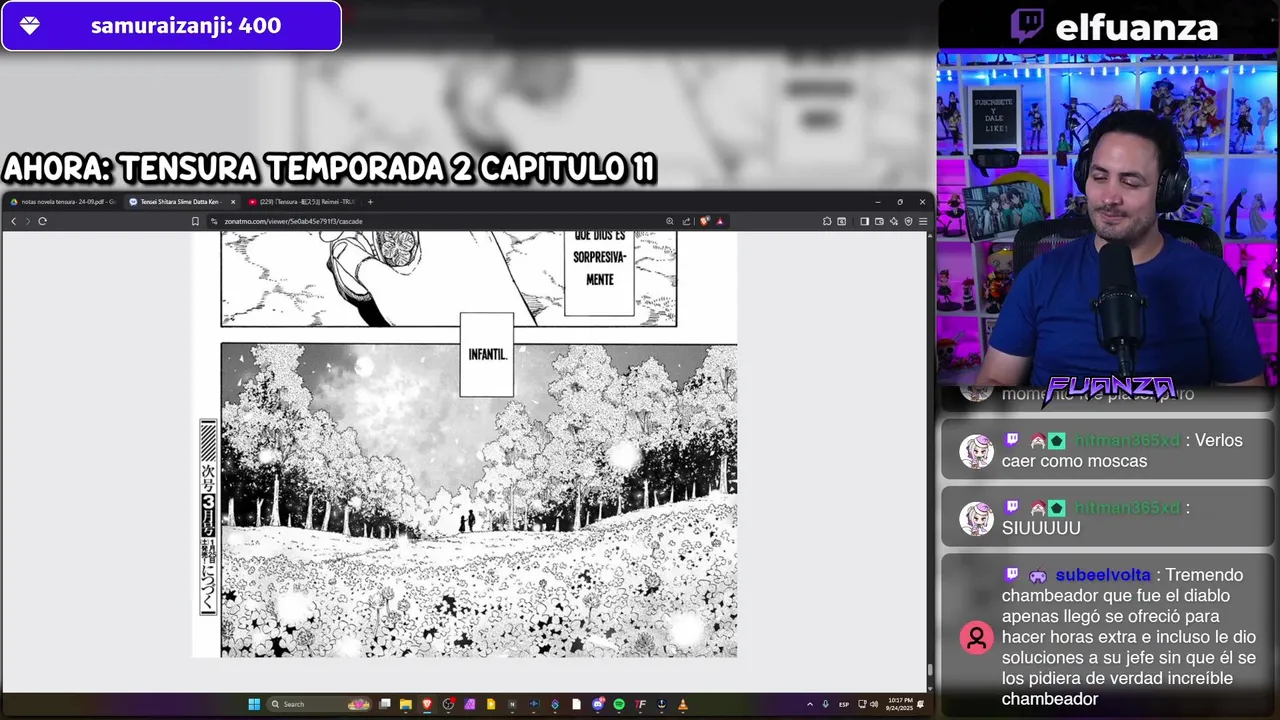The image size is (1280, 720).
Task: Click the Brave Rewards triangle icon
Action: point(720,221)
